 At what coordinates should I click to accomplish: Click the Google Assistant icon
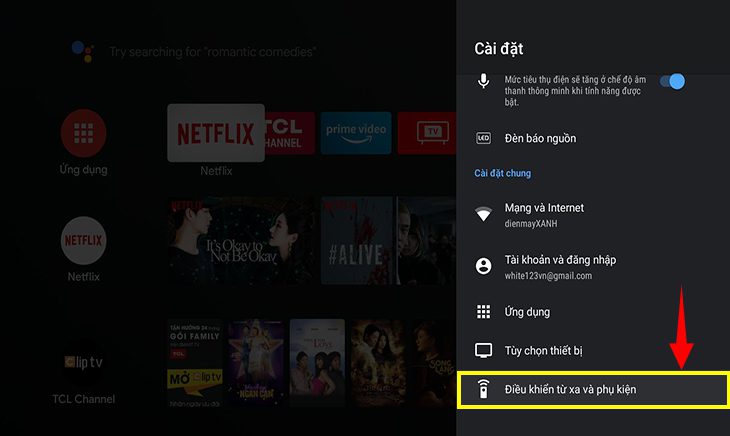click(82, 51)
